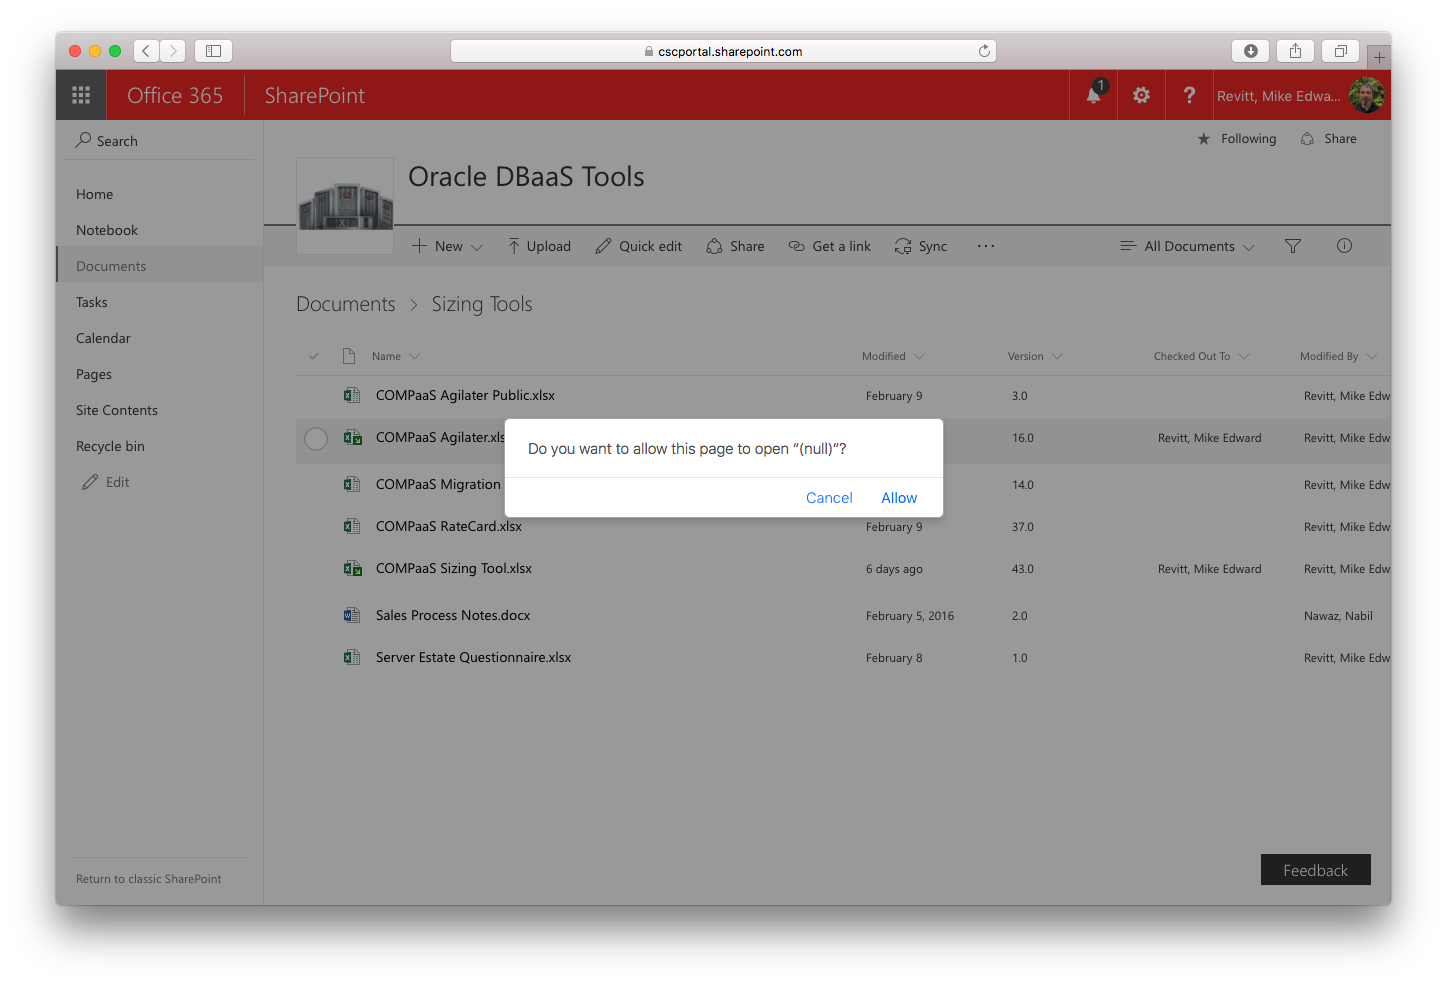Toggle selection circle for COMPaaS Agilater row
Viewport: 1447px width, 985px height.
[316, 438]
